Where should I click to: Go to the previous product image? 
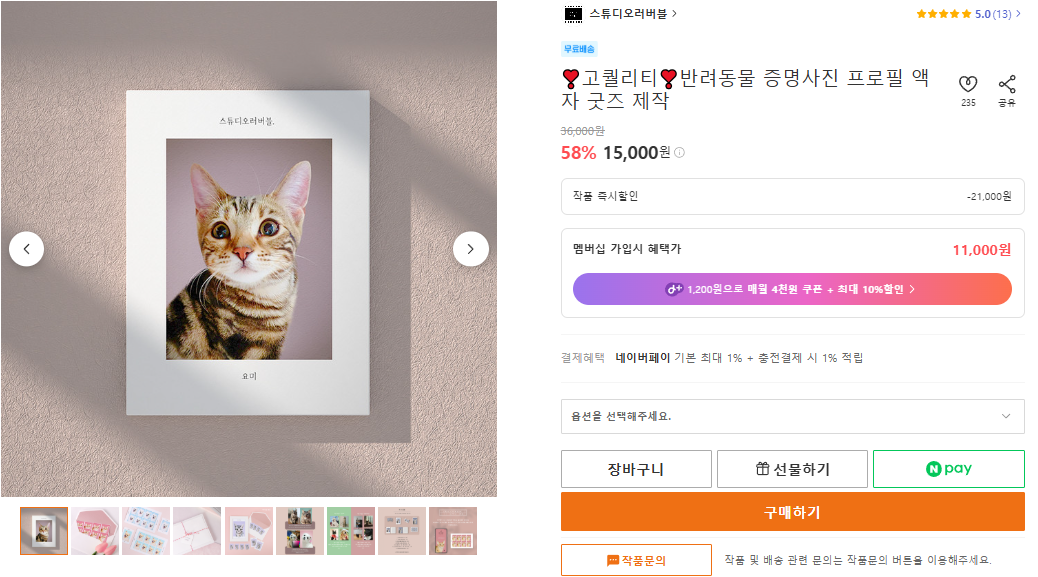click(27, 249)
